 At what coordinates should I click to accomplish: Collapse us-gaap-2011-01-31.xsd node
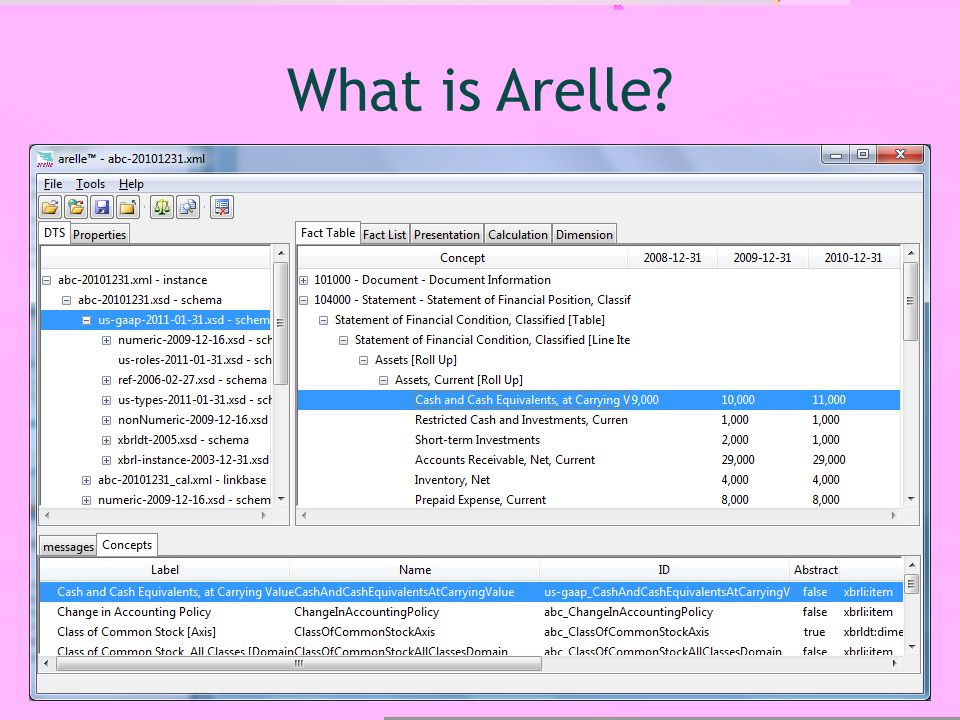click(x=86, y=320)
